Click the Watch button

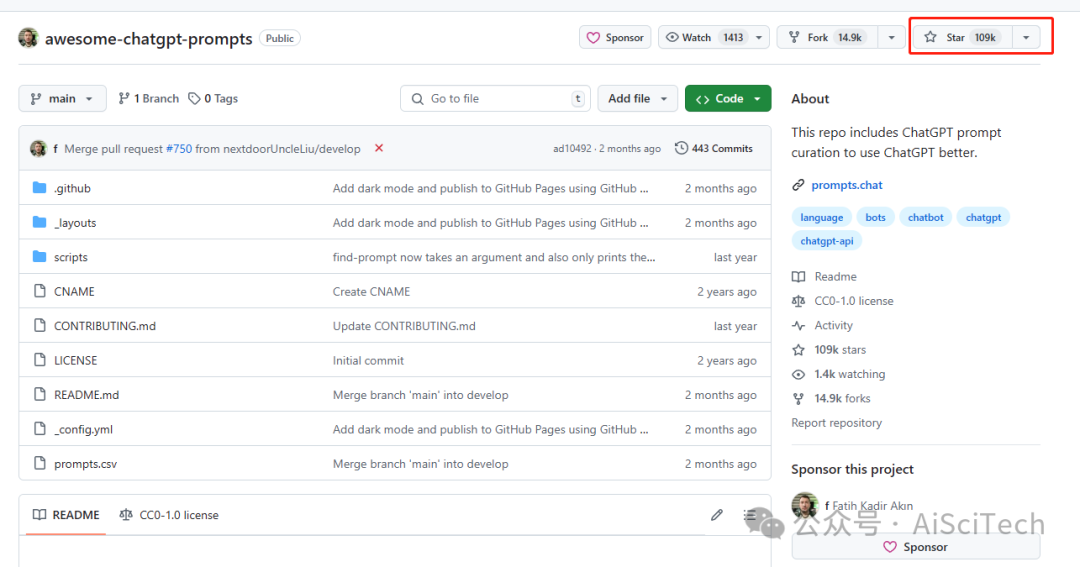coord(704,38)
